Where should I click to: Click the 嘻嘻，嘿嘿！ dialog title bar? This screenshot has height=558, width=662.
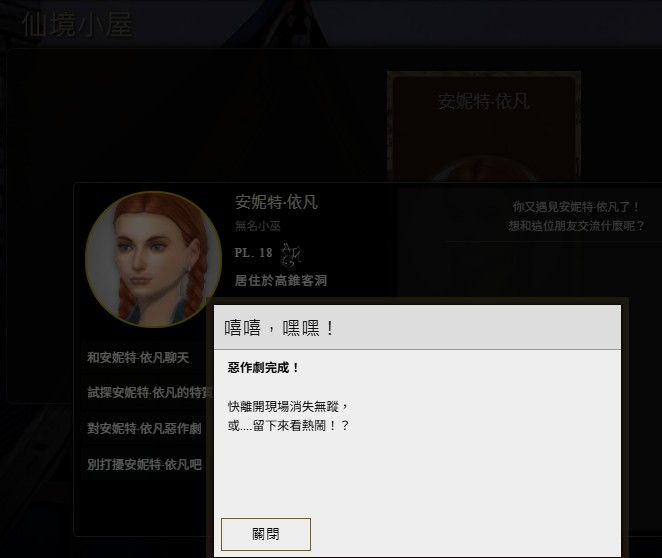click(418, 328)
